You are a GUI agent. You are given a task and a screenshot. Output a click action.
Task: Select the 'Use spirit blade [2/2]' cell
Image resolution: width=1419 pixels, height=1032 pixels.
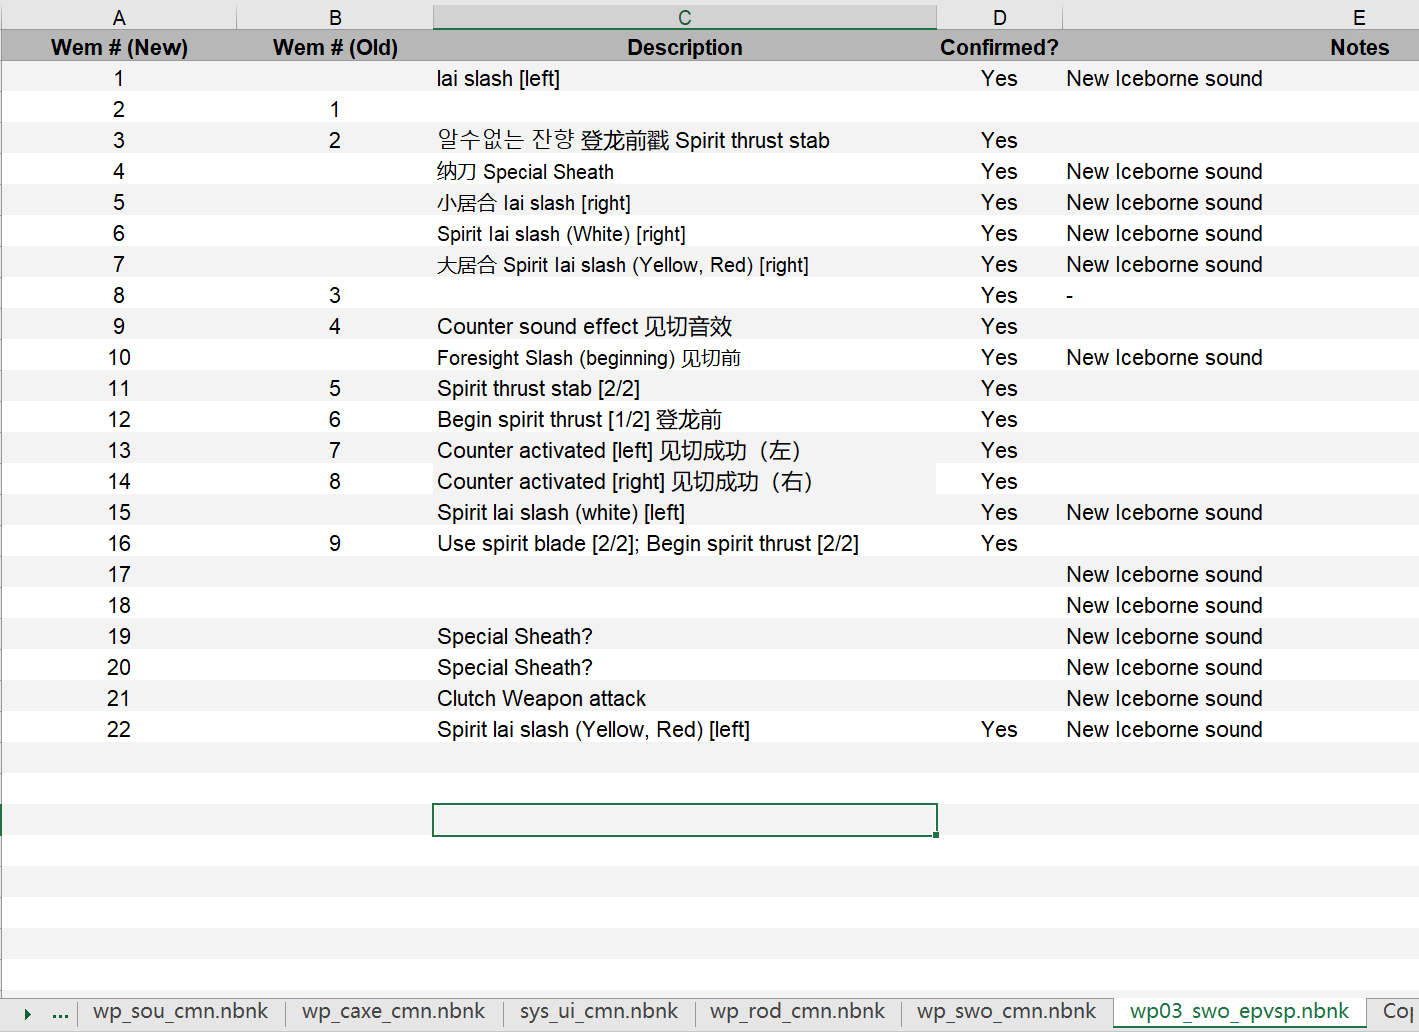[684, 543]
